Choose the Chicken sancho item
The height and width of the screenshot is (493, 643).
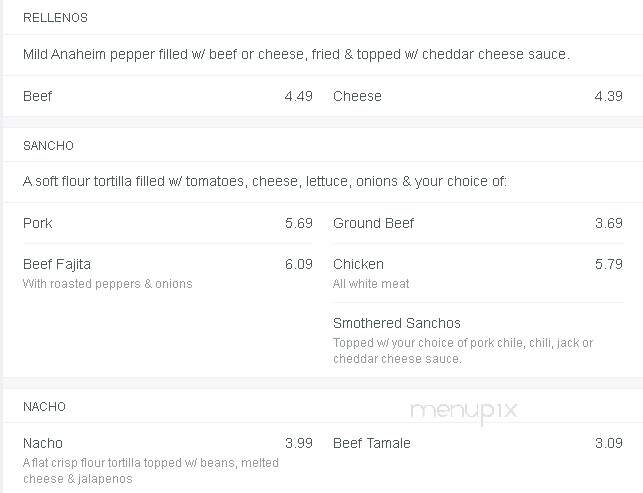(358, 264)
